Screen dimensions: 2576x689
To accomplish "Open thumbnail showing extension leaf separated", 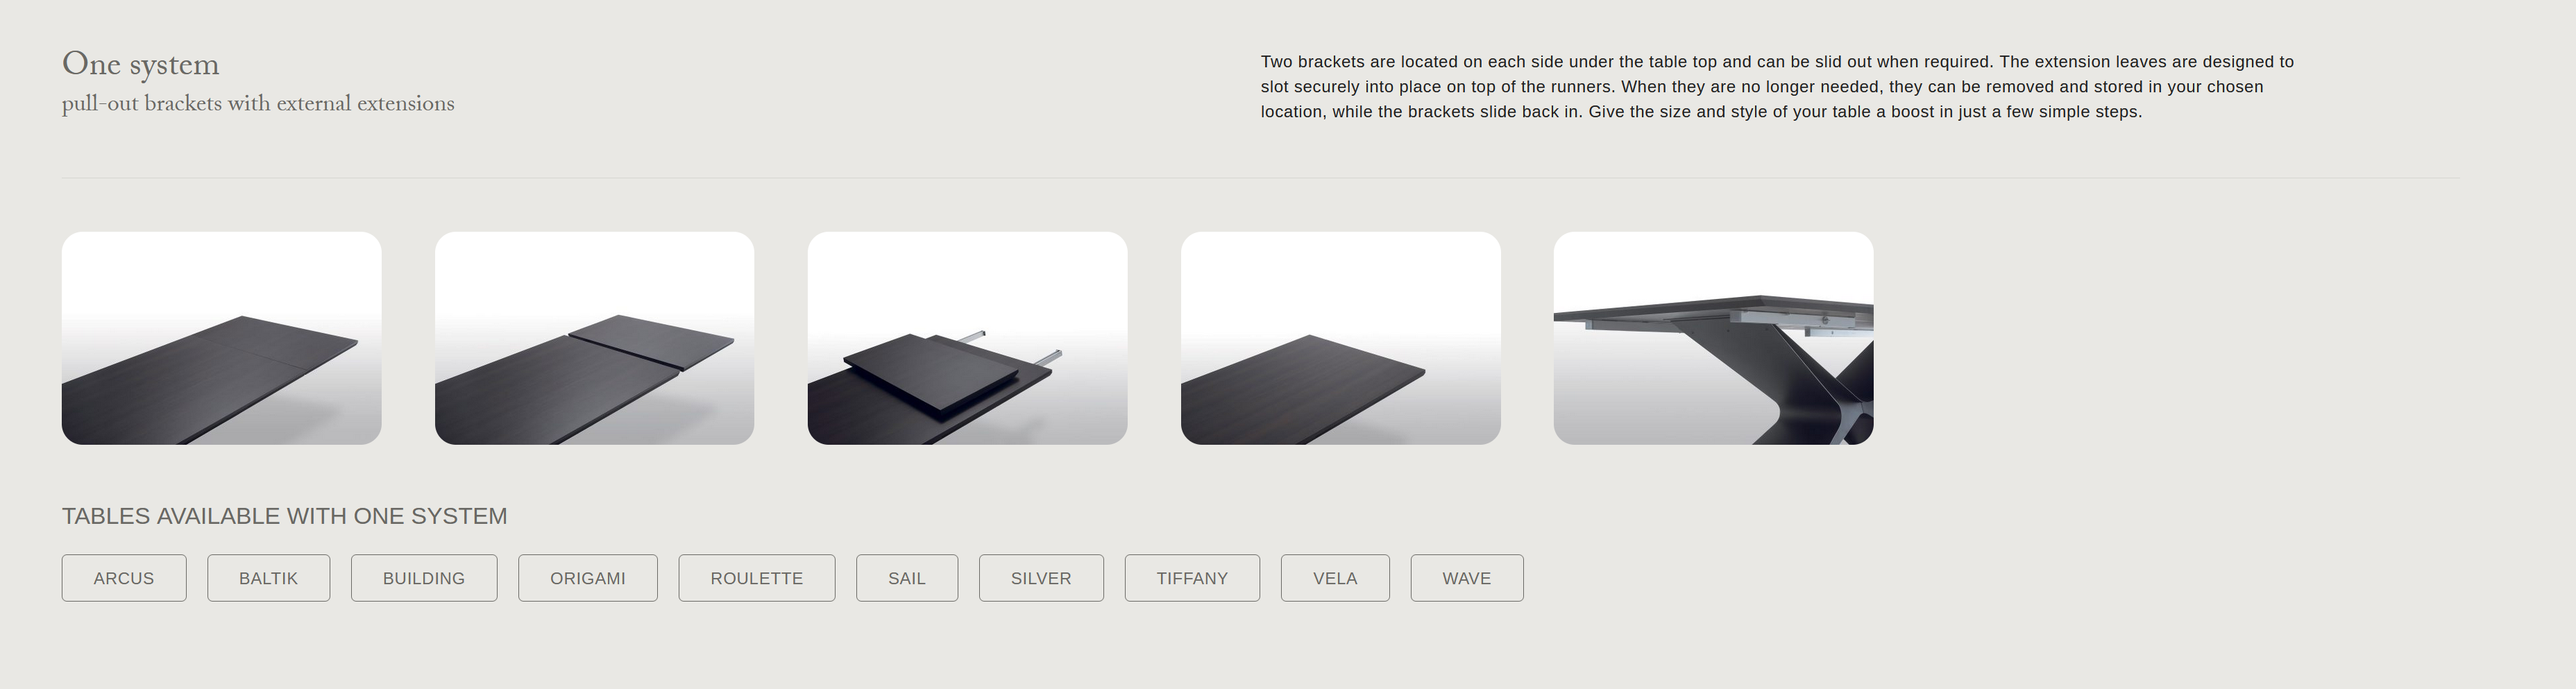I will coord(595,338).
